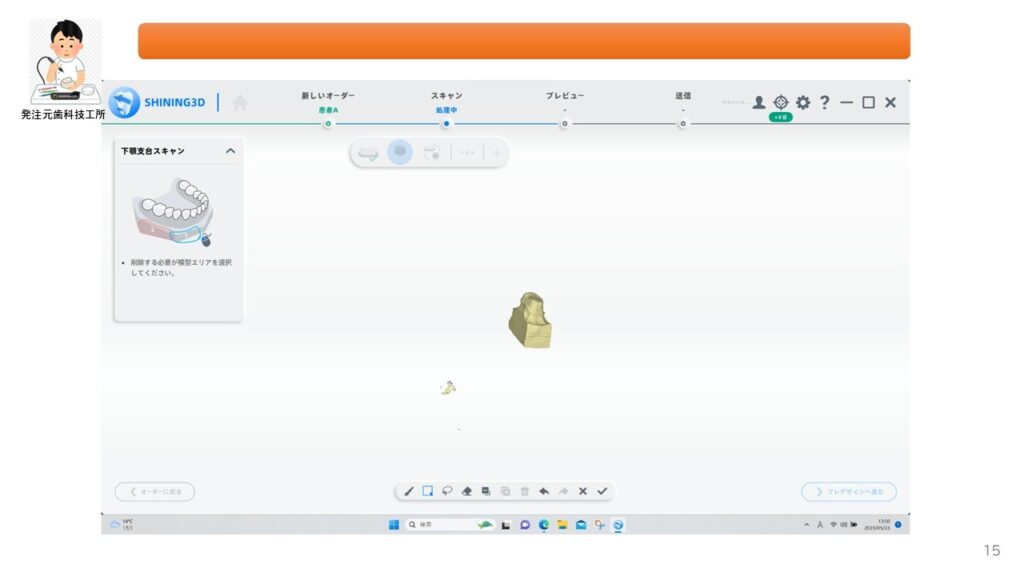Select the lasso selection tool
Screen dimensions: 1024x576
[x=447, y=491]
